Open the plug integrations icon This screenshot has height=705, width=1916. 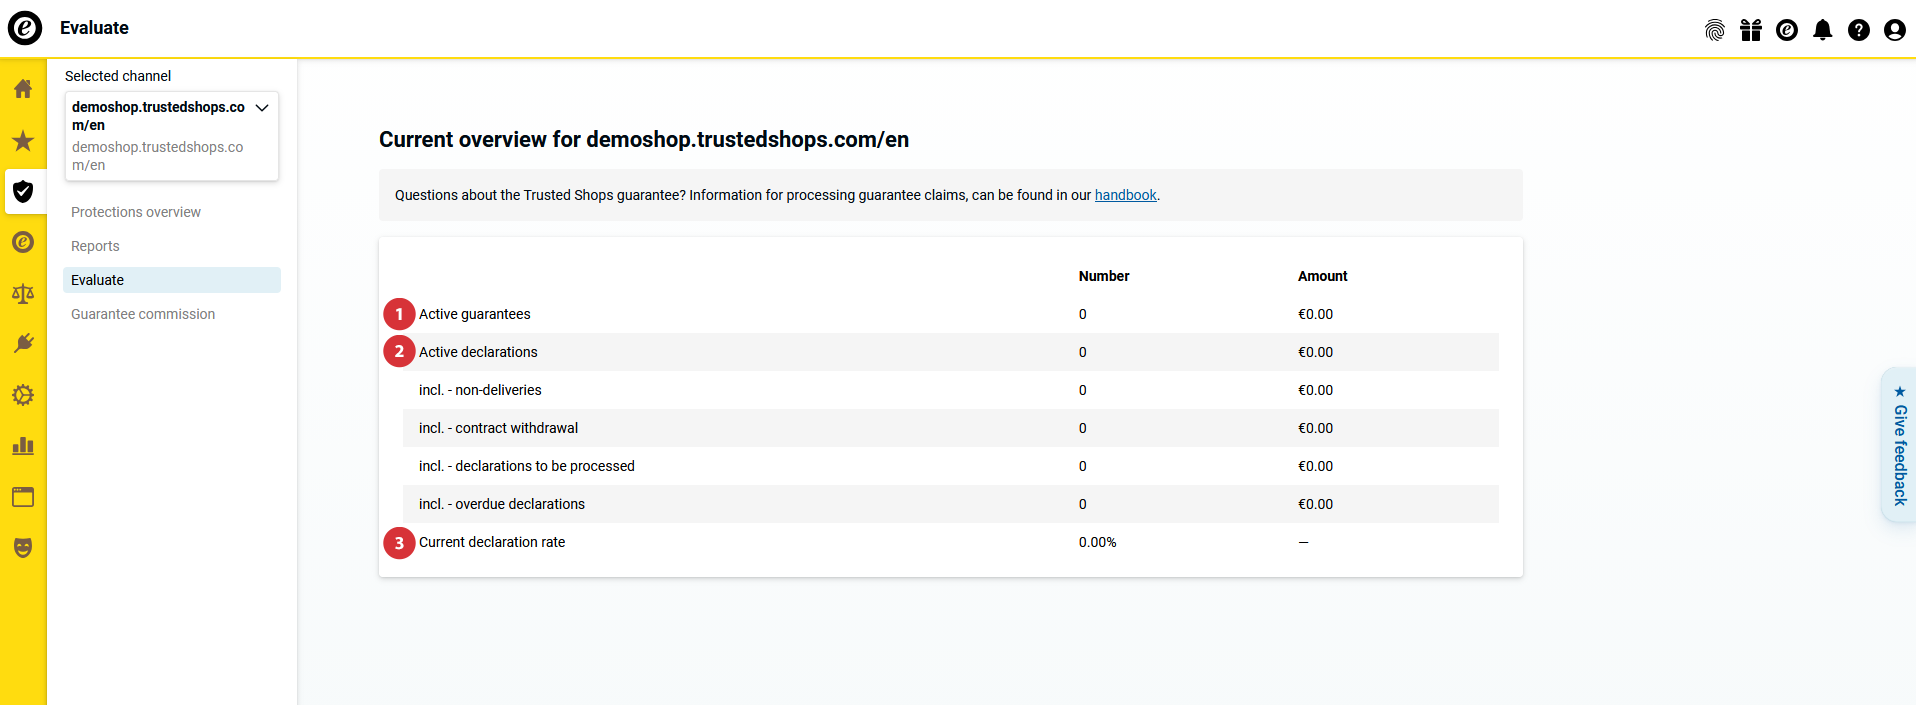click(23, 344)
